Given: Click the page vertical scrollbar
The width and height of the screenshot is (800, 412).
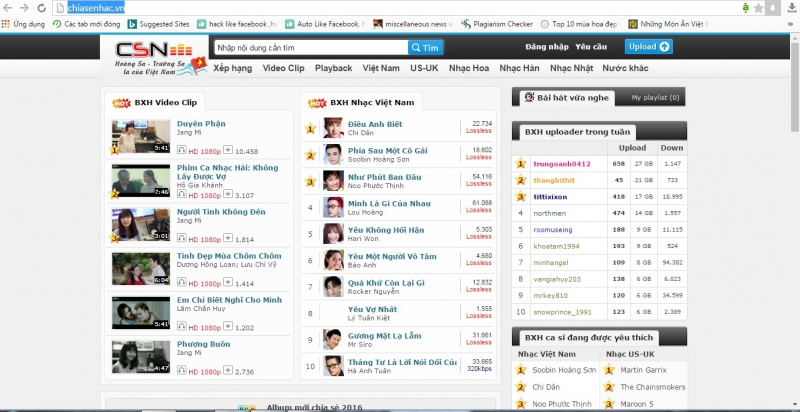Looking at the screenshot, I should [x=795, y=82].
